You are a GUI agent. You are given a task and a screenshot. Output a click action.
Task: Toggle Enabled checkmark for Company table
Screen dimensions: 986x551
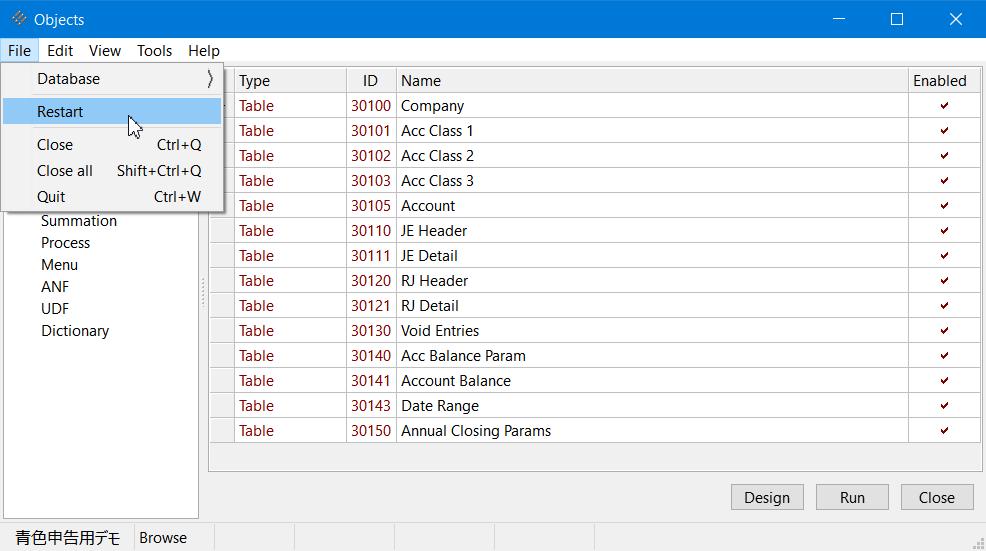pos(944,106)
